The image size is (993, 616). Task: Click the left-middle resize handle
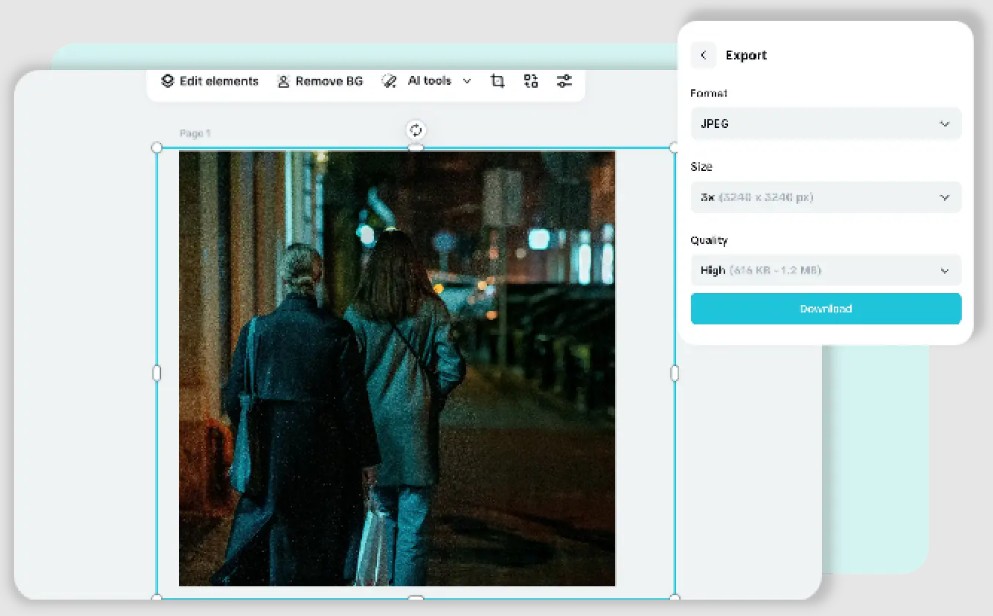pos(156,373)
